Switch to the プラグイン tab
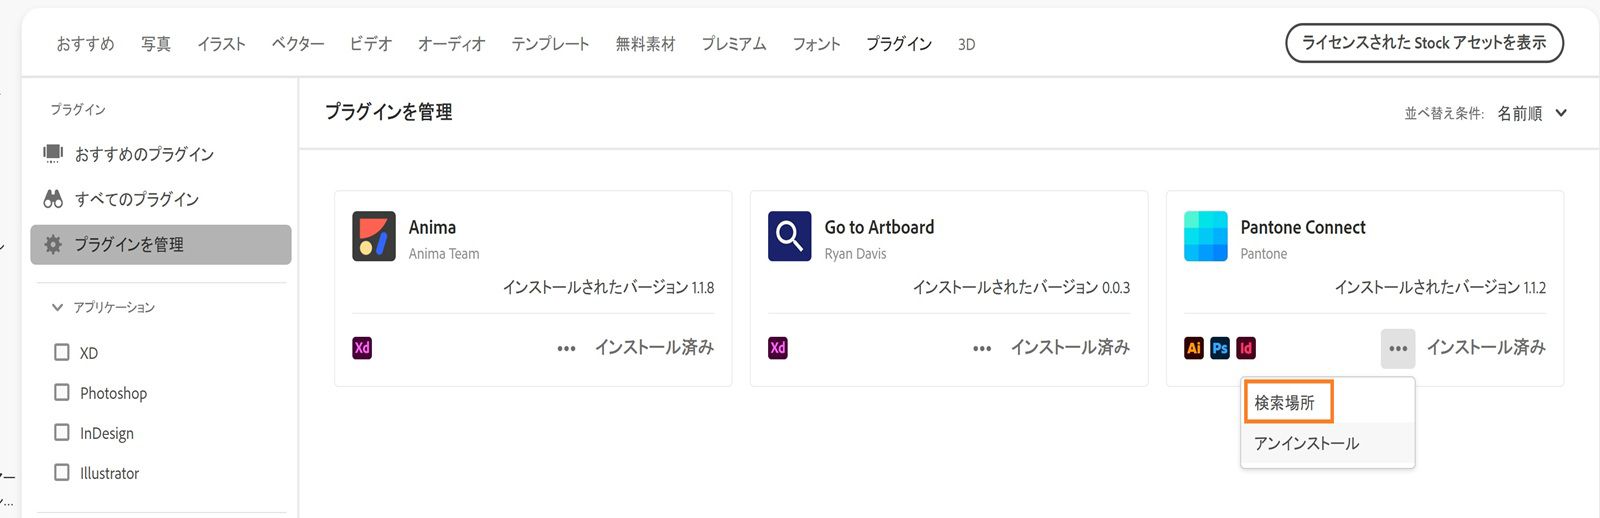 899,44
